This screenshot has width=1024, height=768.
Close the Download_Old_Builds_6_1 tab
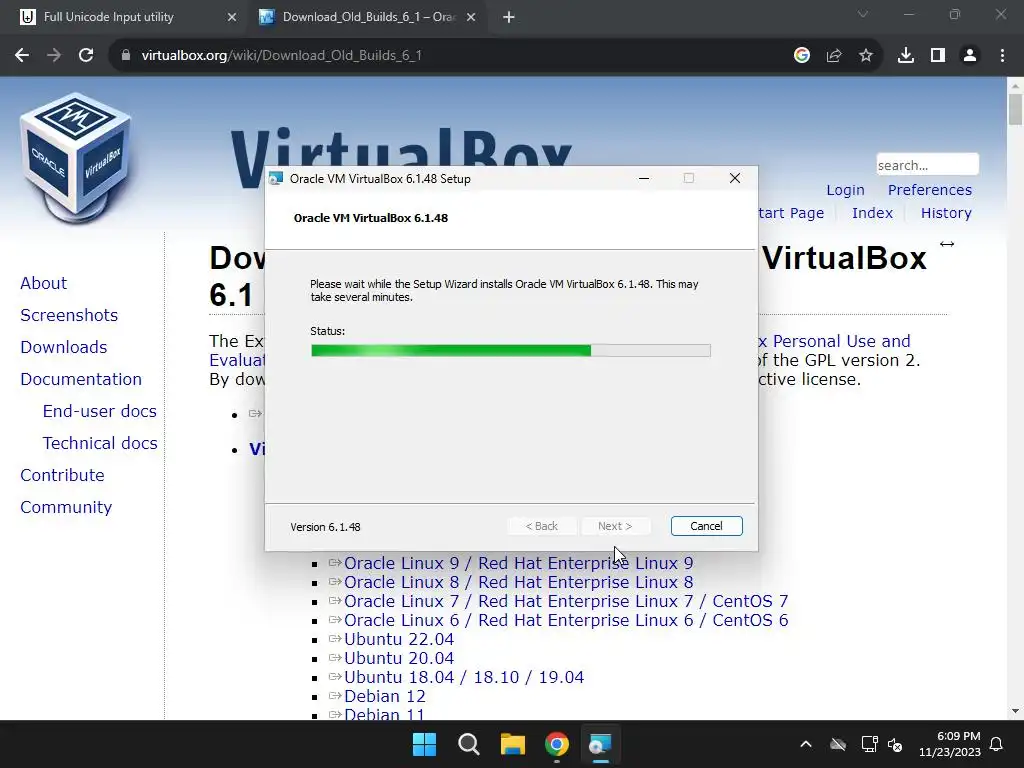tap(471, 17)
